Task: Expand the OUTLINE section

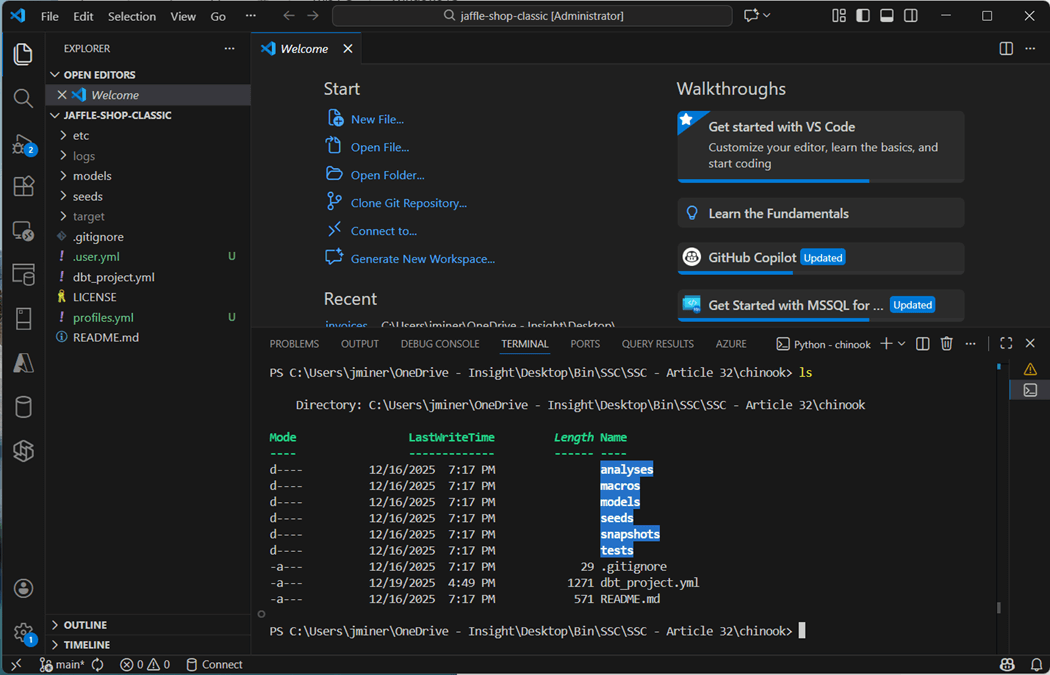Action: [x=85, y=625]
